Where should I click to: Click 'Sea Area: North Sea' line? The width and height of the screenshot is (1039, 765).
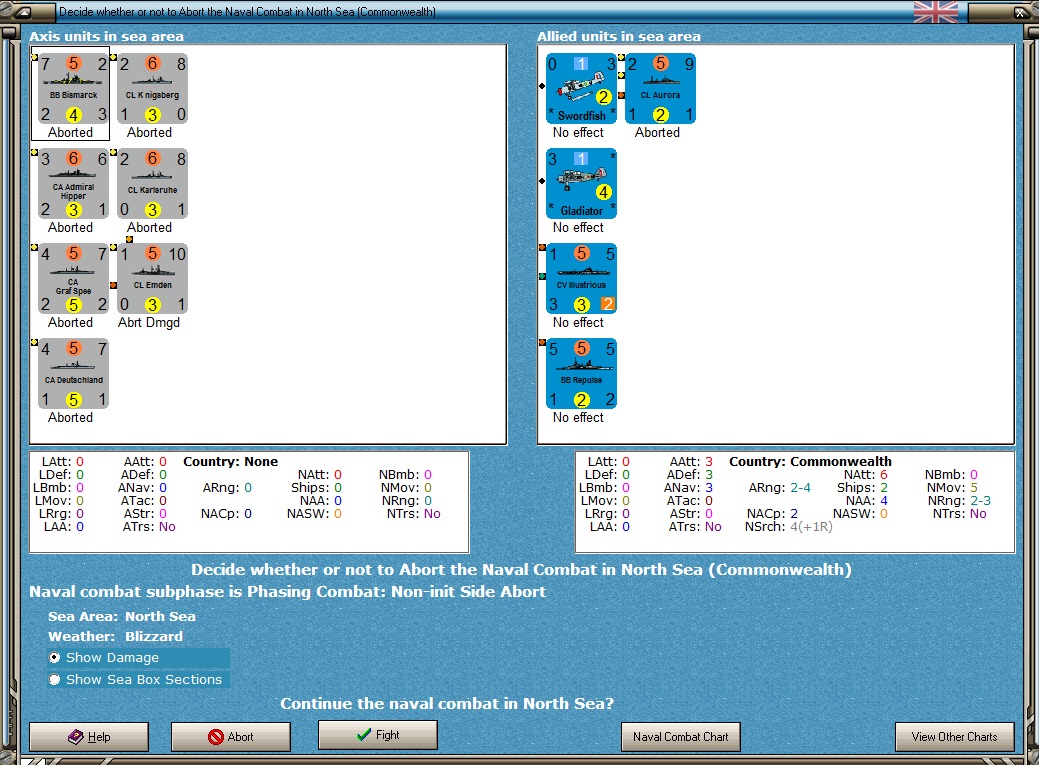pos(122,617)
